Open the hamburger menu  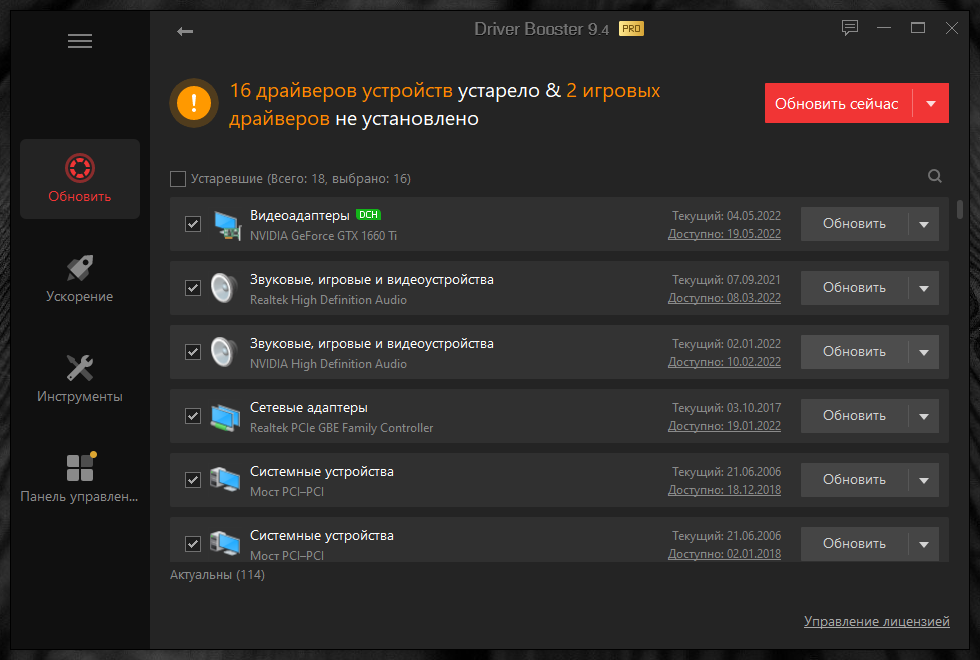(80, 41)
